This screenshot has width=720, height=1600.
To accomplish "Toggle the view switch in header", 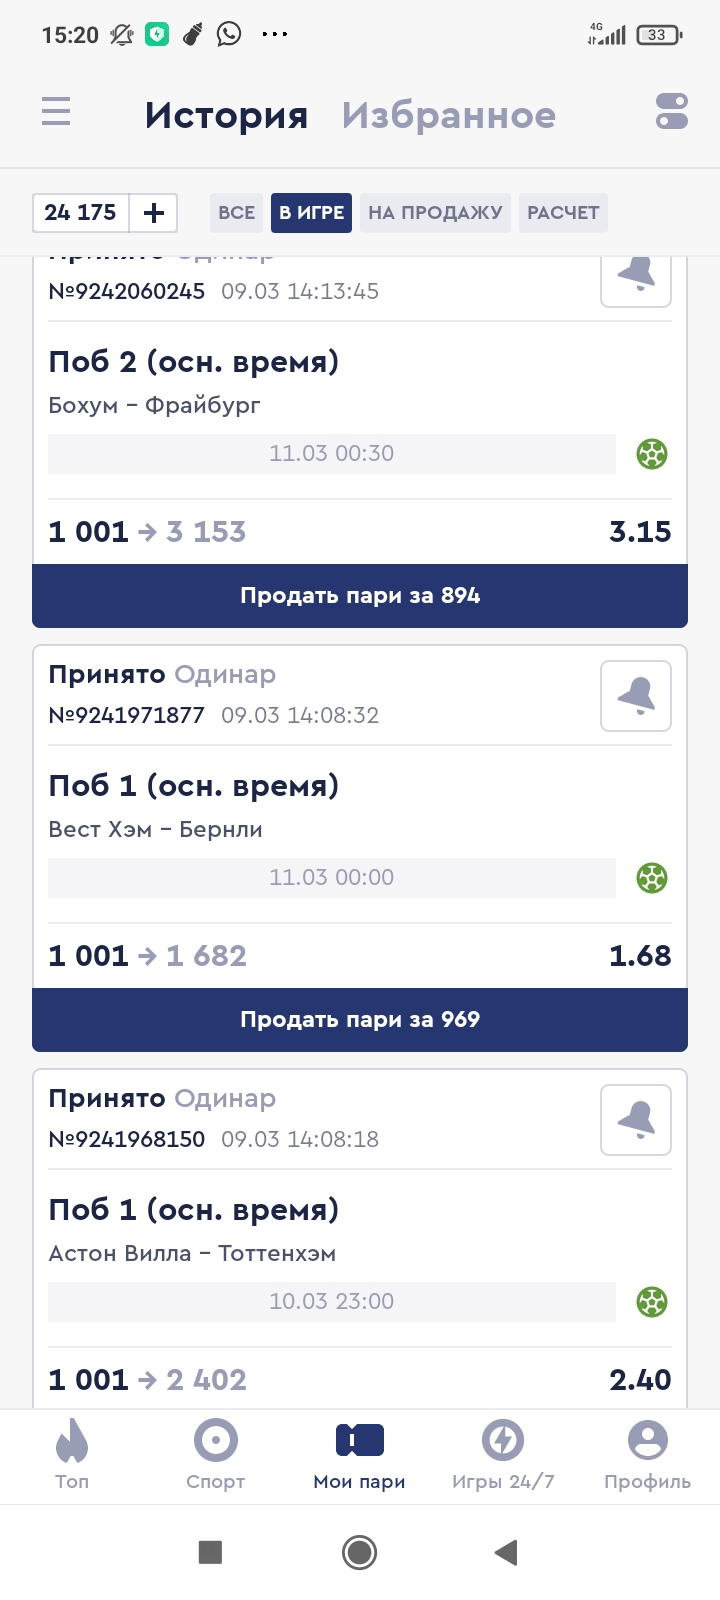I will pyautogui.click(x=672, y=112).
